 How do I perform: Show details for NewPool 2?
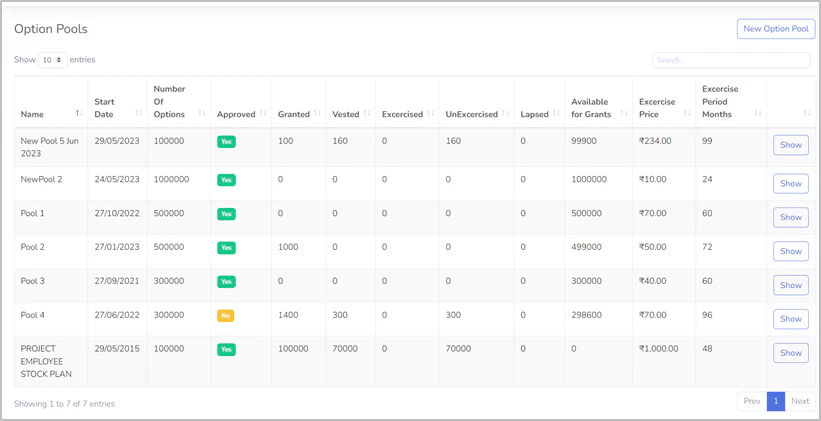790,183
